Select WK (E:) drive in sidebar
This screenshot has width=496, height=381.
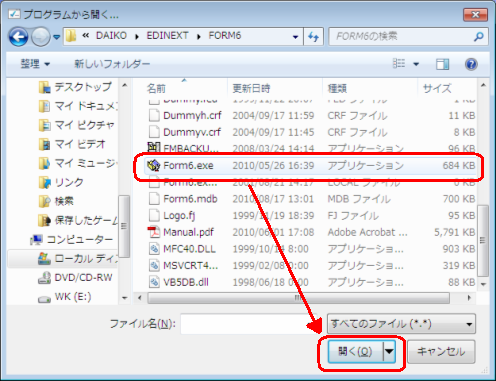65,297
